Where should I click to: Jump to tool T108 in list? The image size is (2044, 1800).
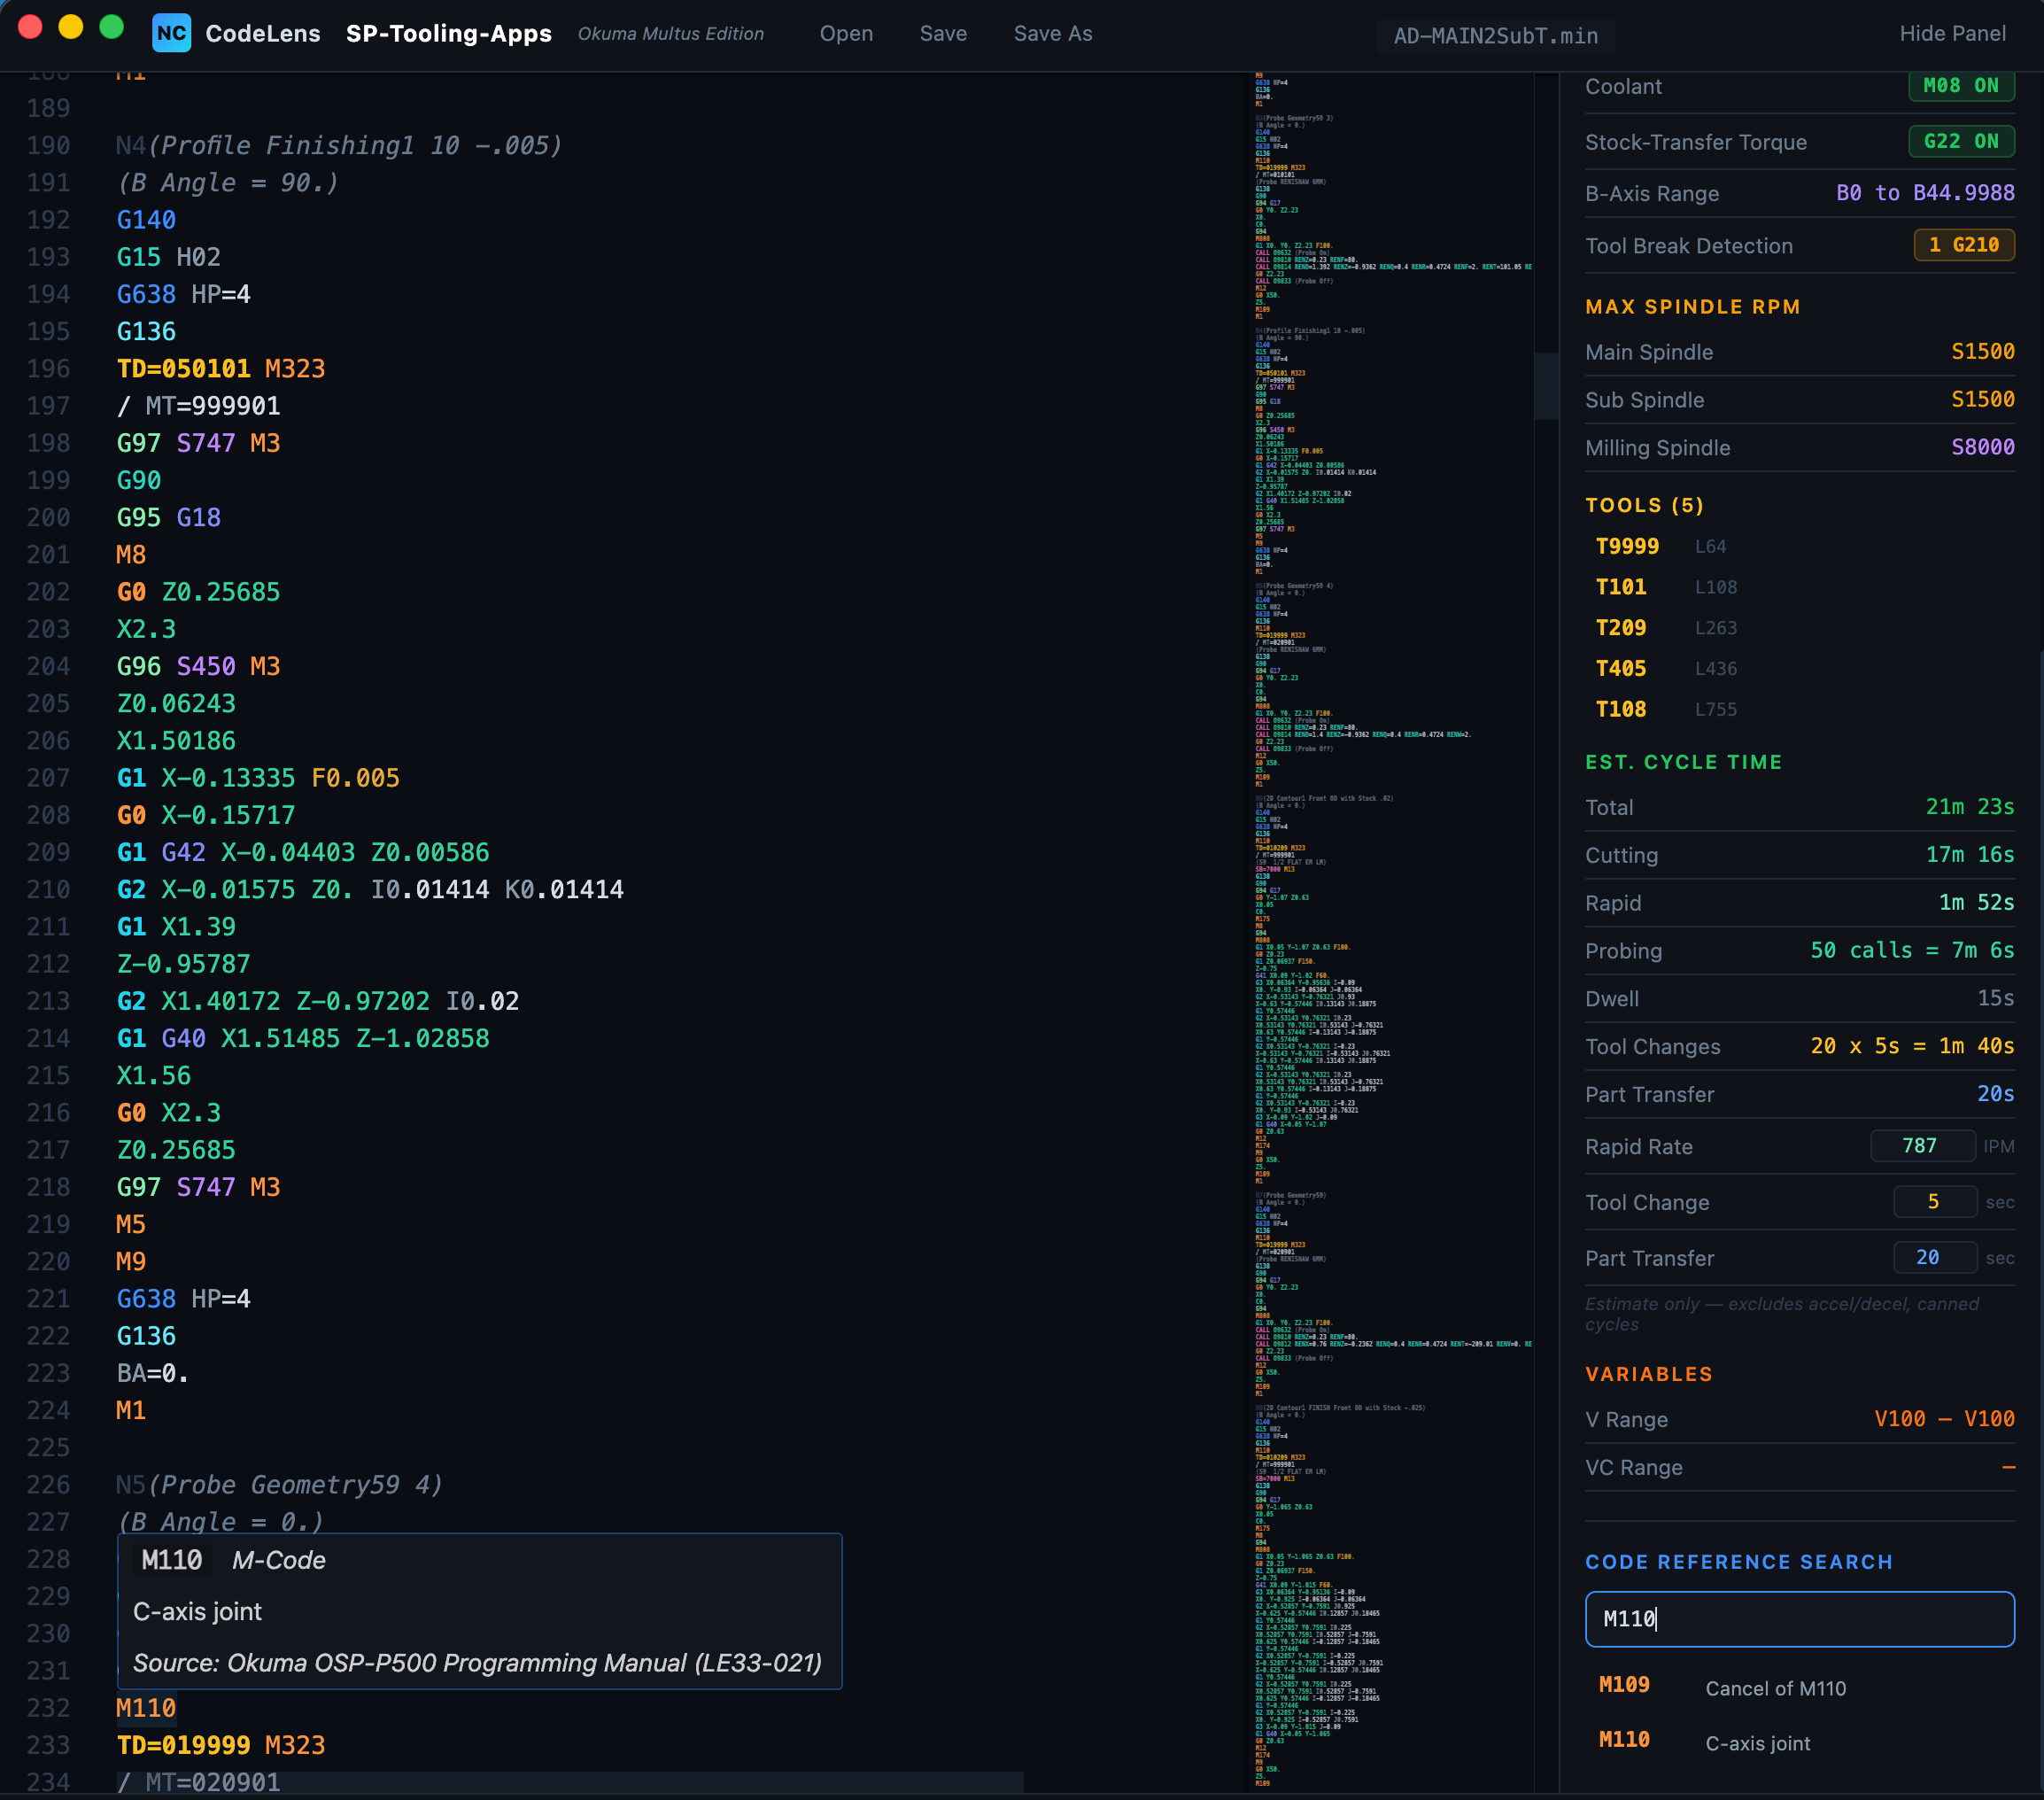[1621, 709]
